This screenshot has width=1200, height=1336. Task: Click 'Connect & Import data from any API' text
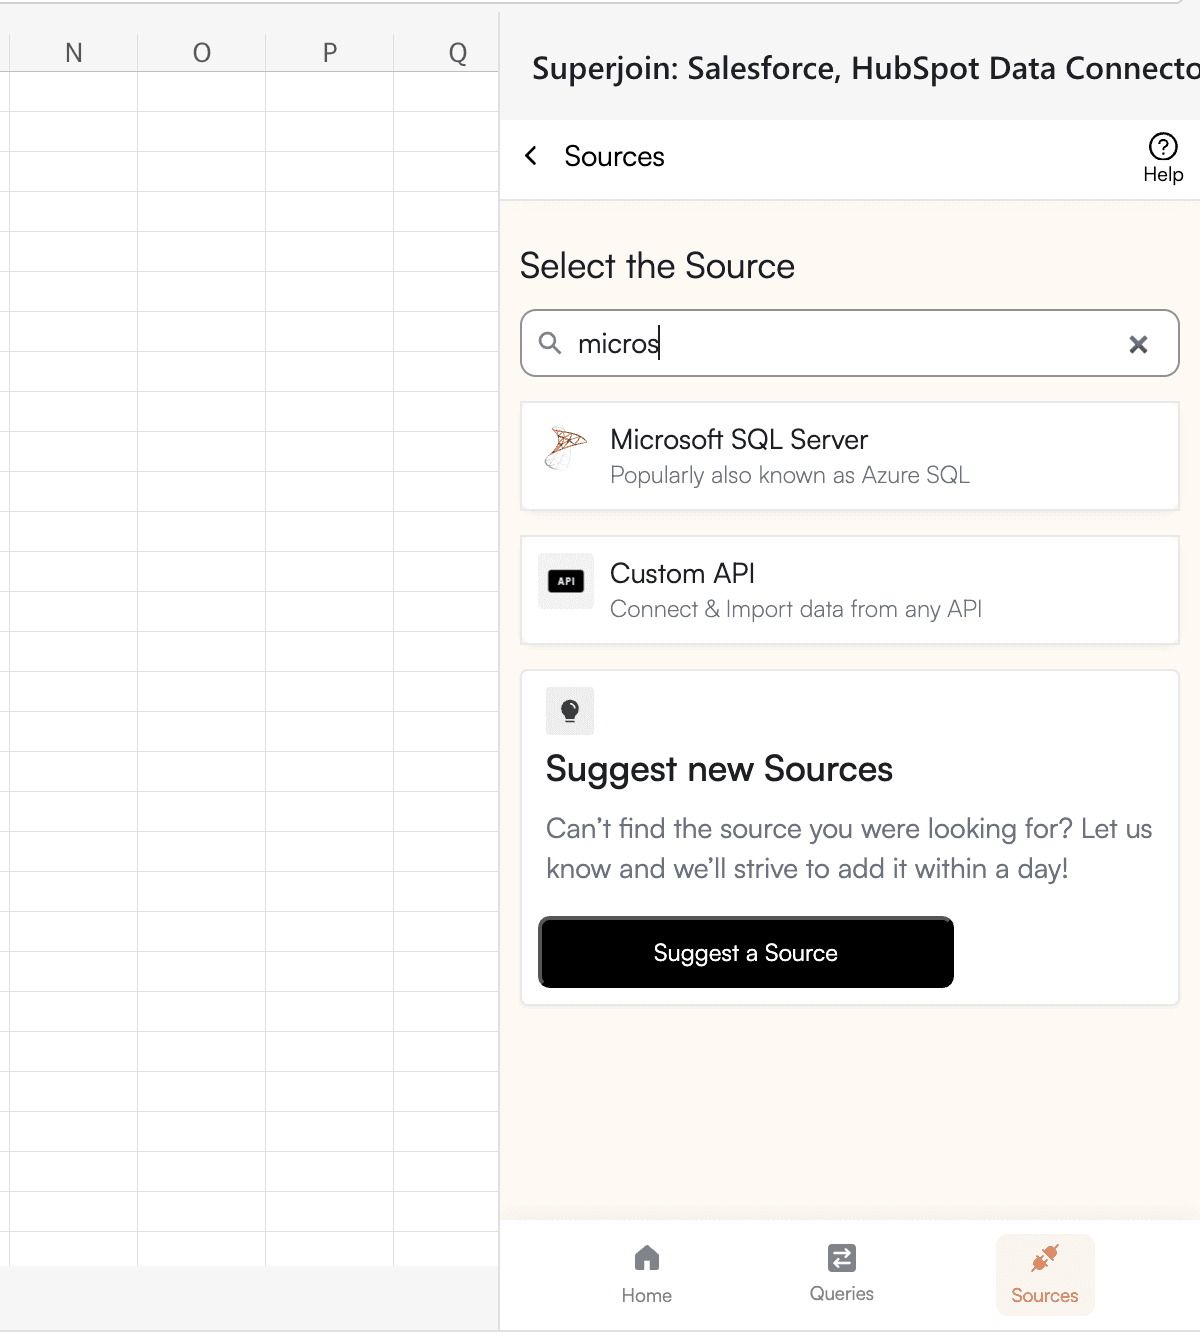click(796, 609)
